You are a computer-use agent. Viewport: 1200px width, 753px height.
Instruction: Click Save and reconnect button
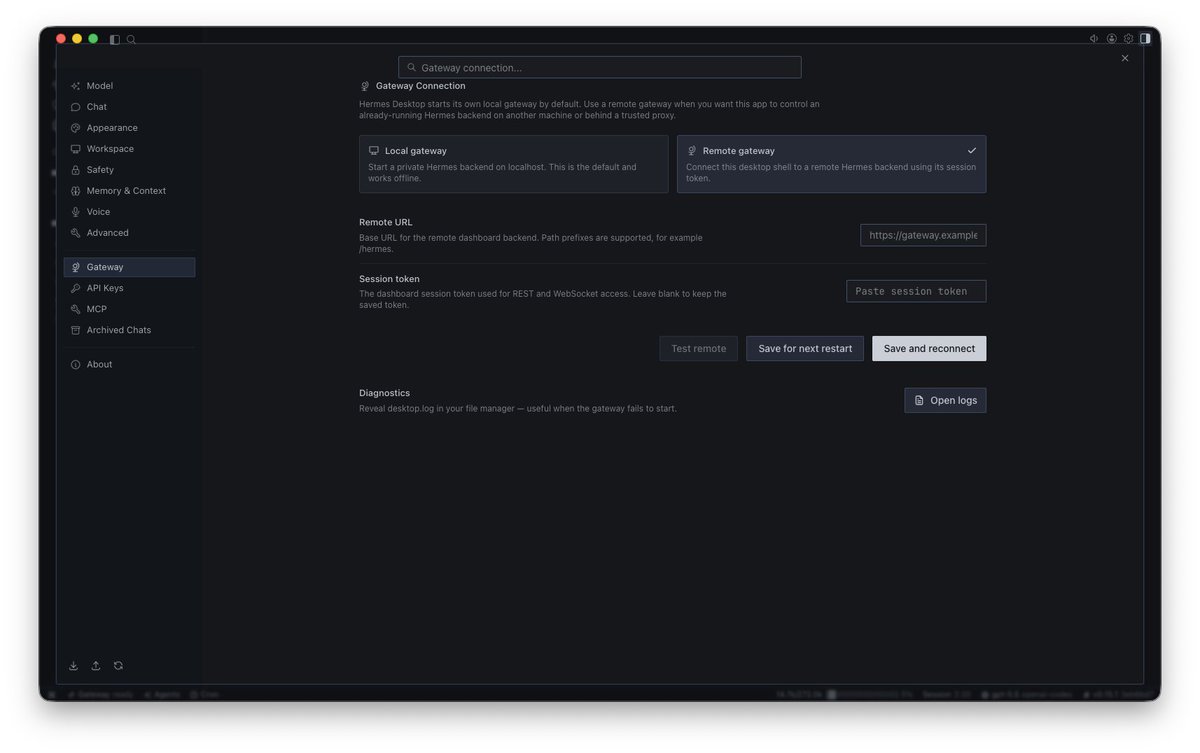click(x=929, y=348)
